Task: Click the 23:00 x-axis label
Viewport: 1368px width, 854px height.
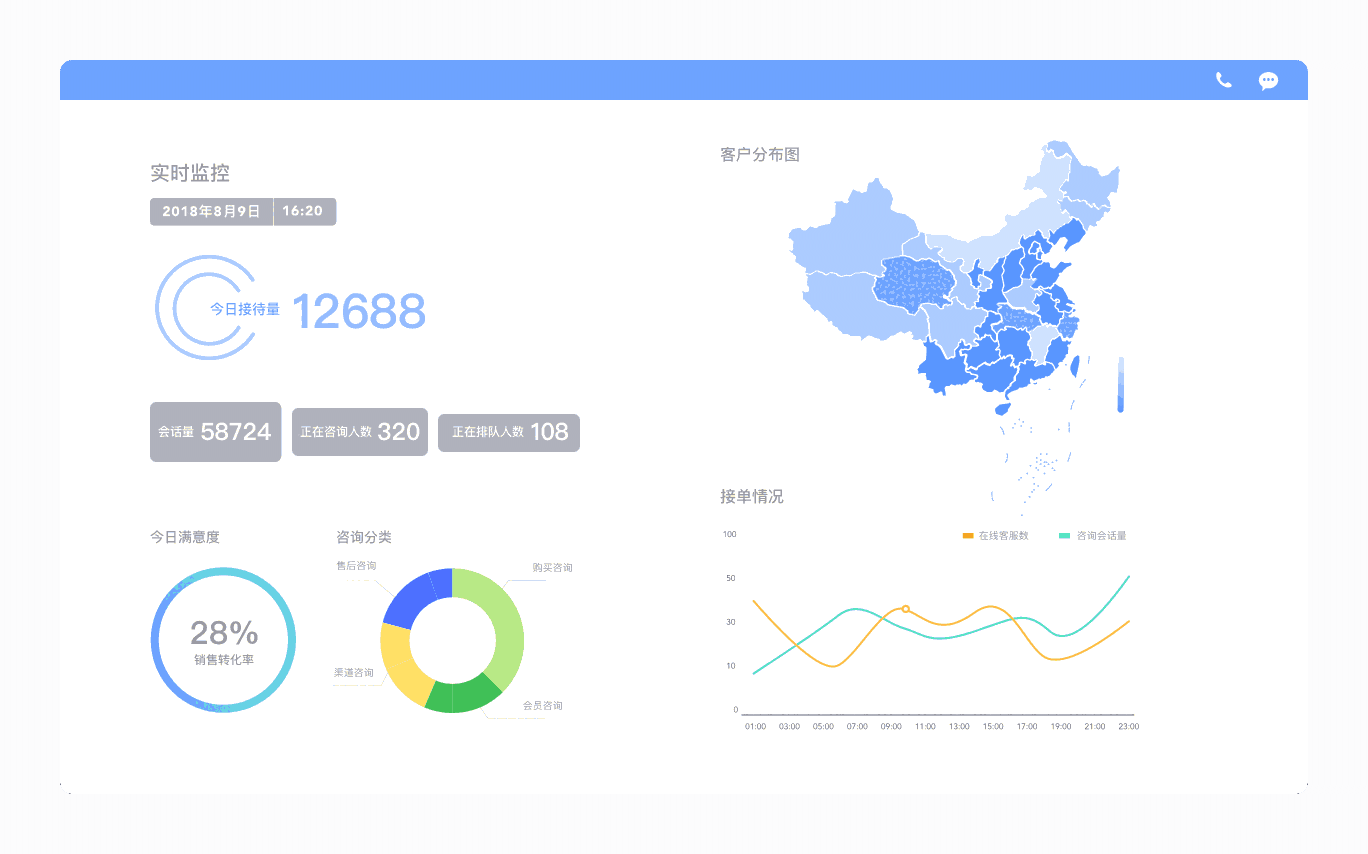Action: click(1129, 727)
